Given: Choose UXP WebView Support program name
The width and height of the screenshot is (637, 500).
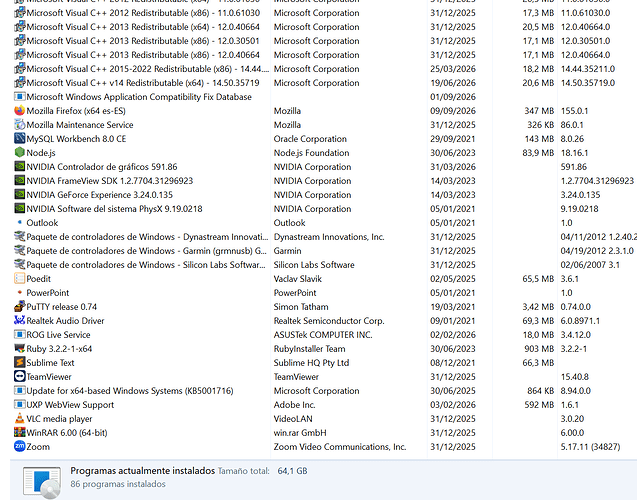Looking at the screenshot, I should (x=70, y=405).
